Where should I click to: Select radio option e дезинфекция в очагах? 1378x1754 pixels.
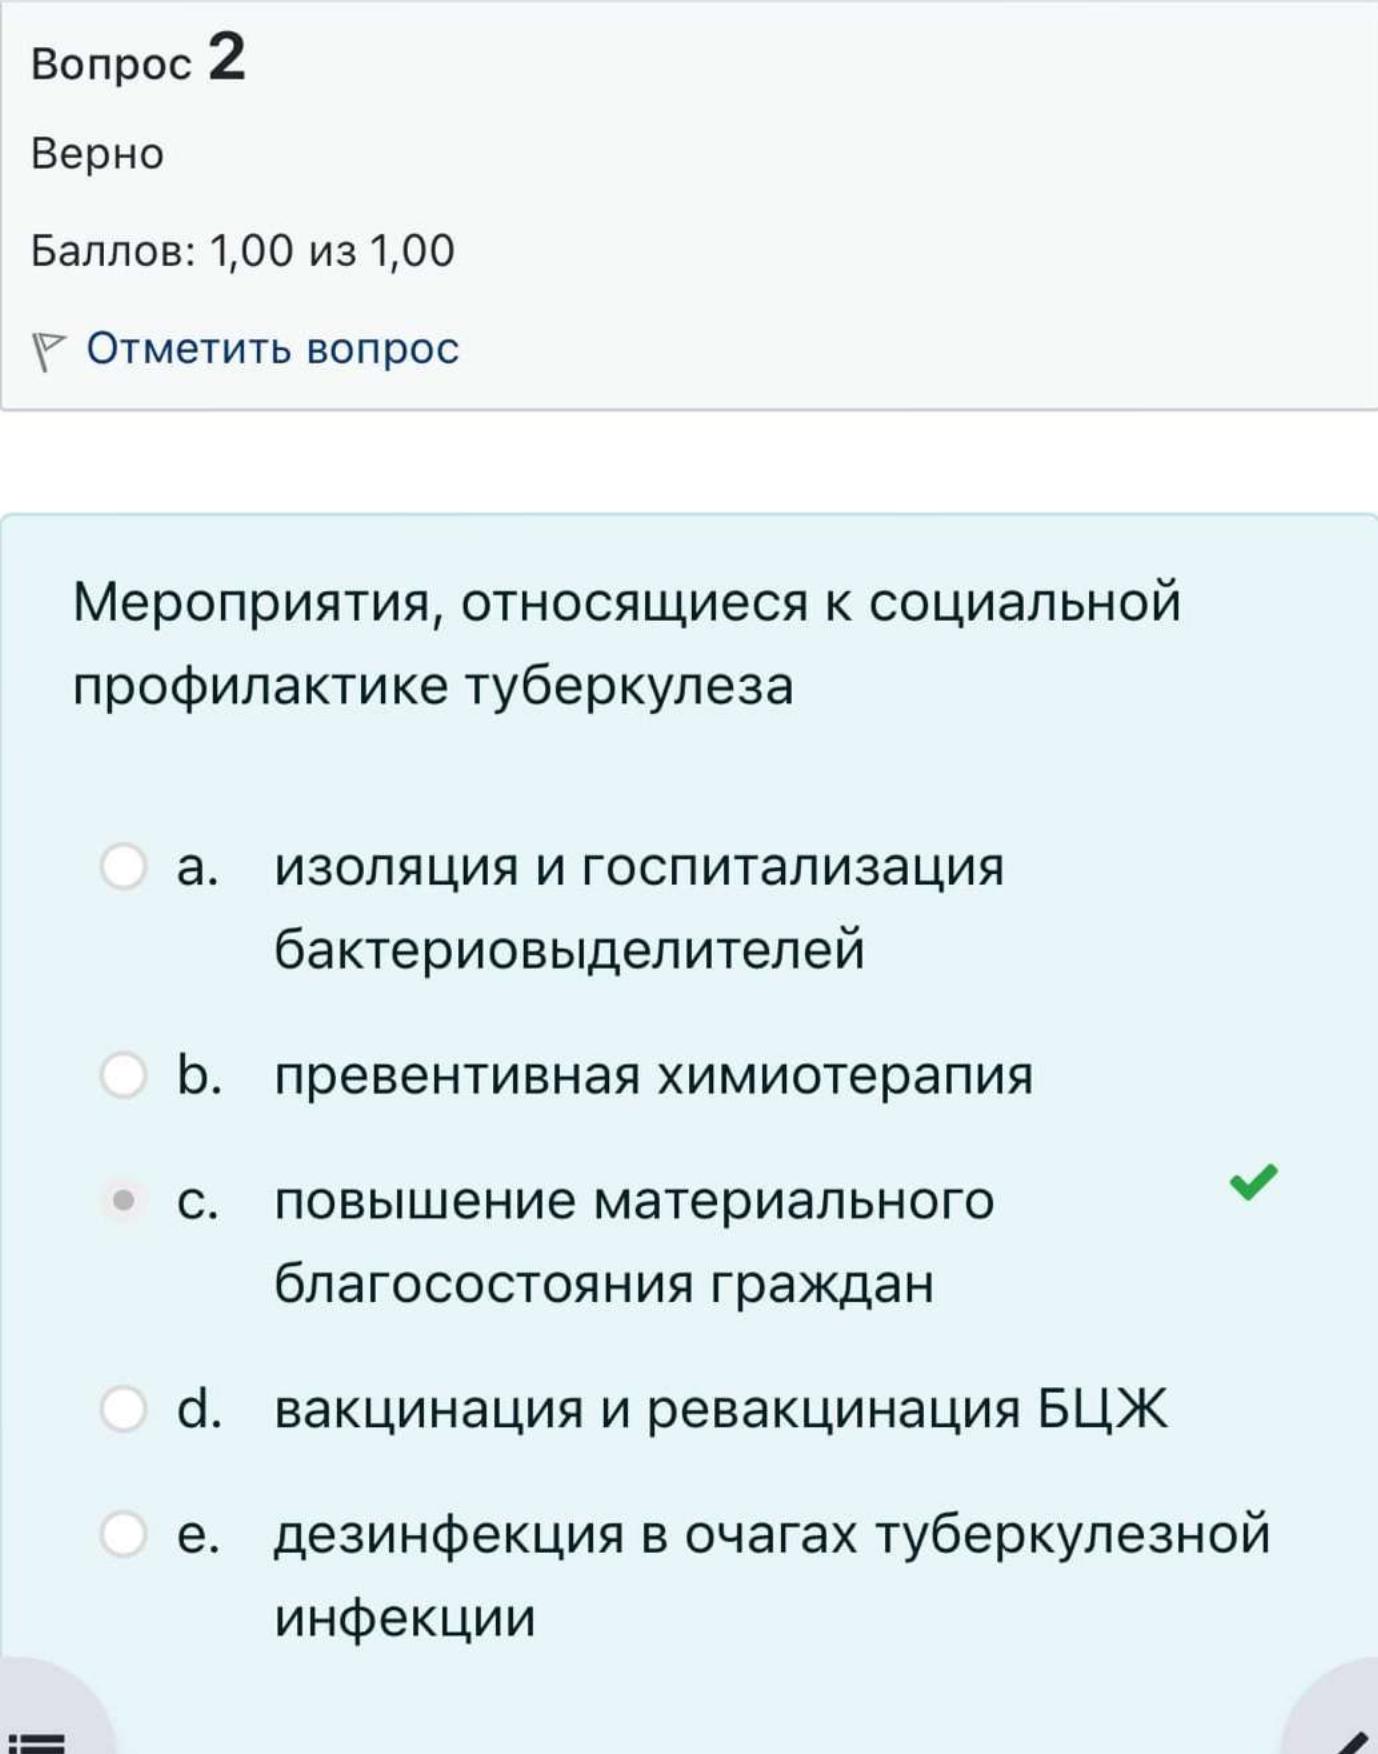point(124,1534)
